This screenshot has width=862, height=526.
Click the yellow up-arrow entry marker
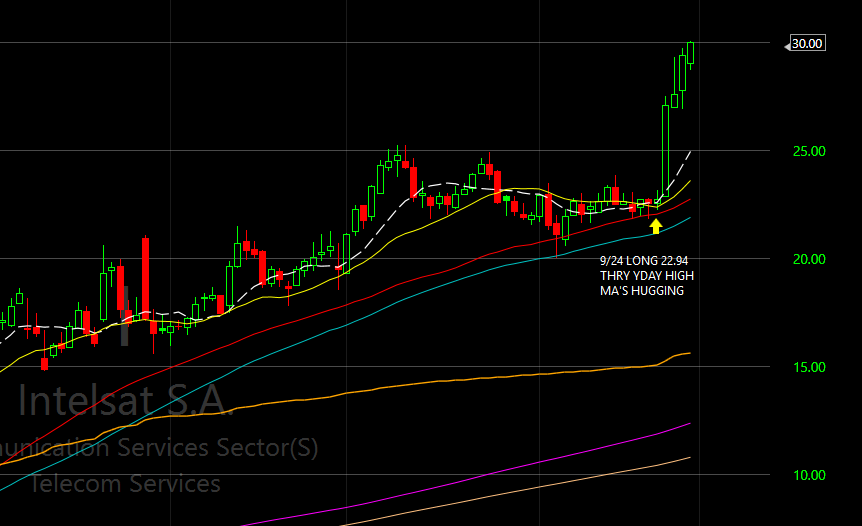655,226
